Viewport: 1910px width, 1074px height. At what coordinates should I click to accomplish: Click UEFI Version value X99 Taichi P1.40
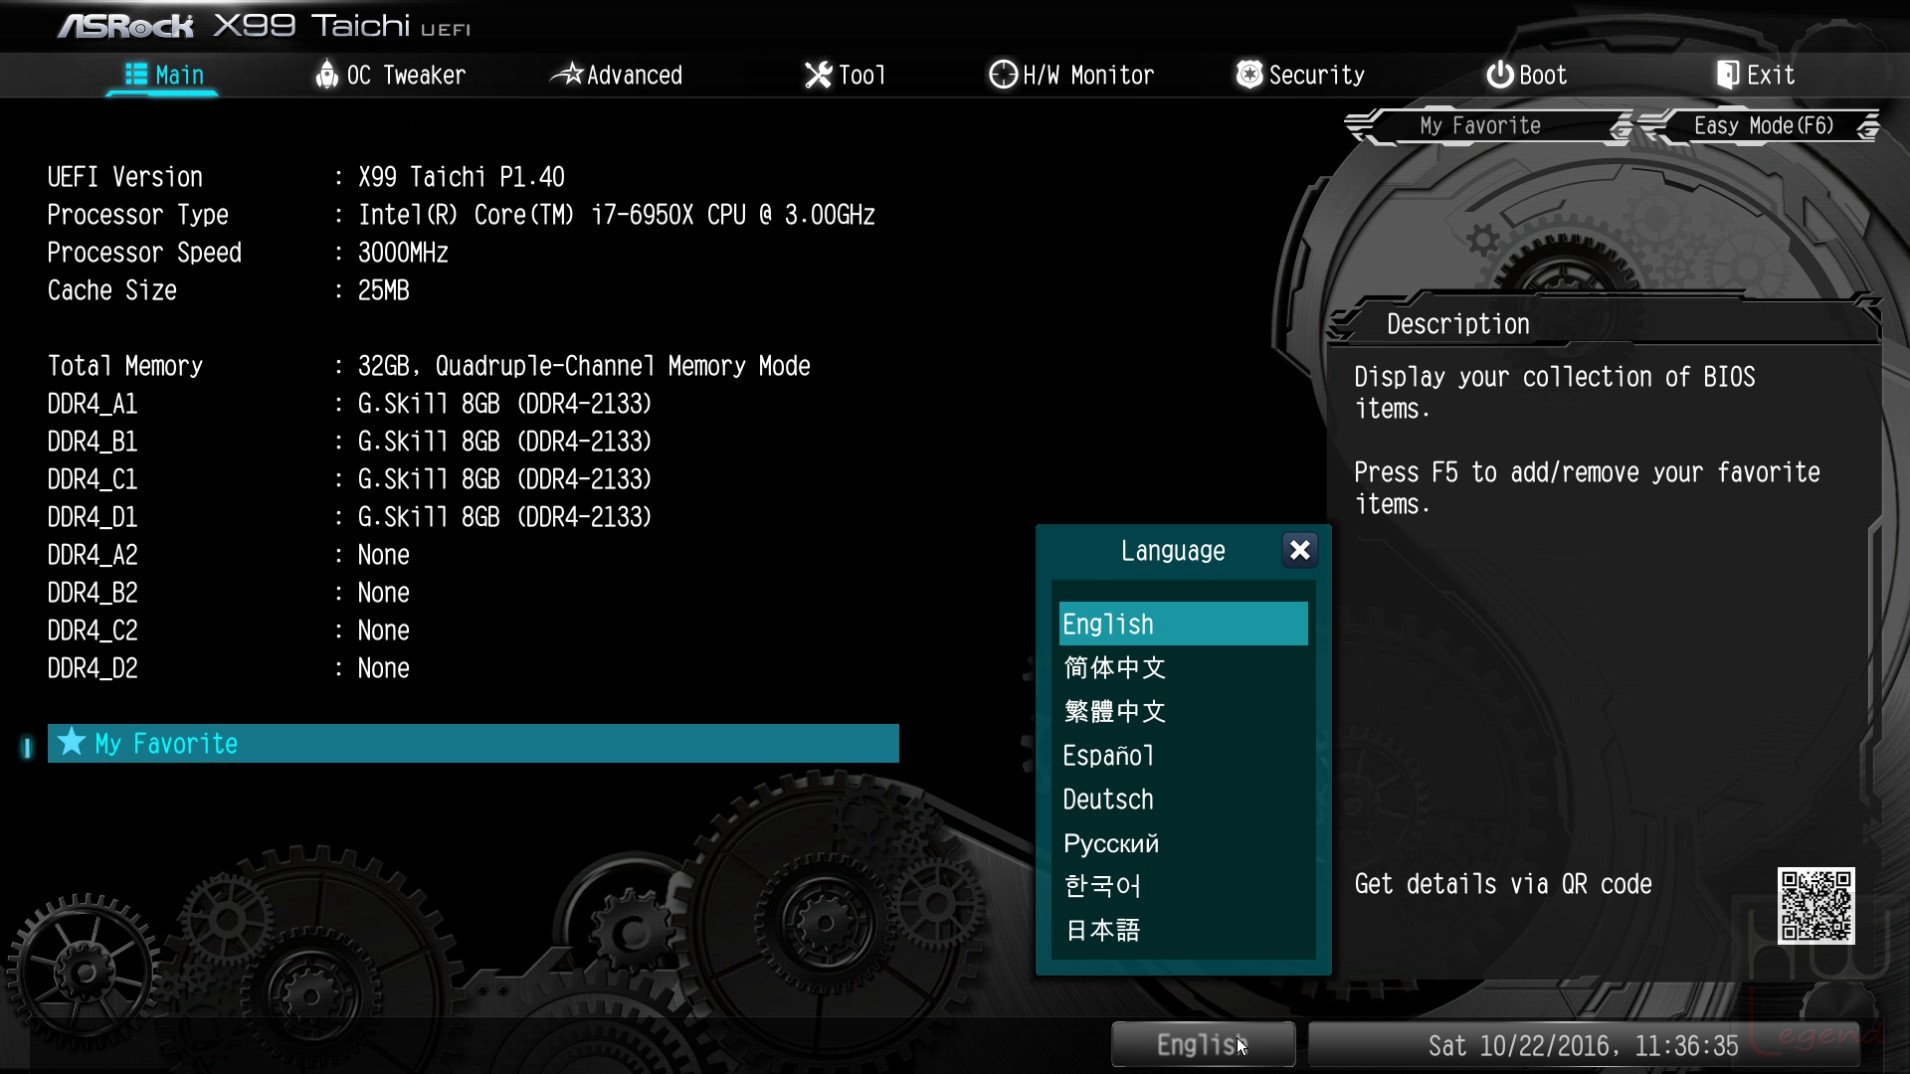[461, 177]
